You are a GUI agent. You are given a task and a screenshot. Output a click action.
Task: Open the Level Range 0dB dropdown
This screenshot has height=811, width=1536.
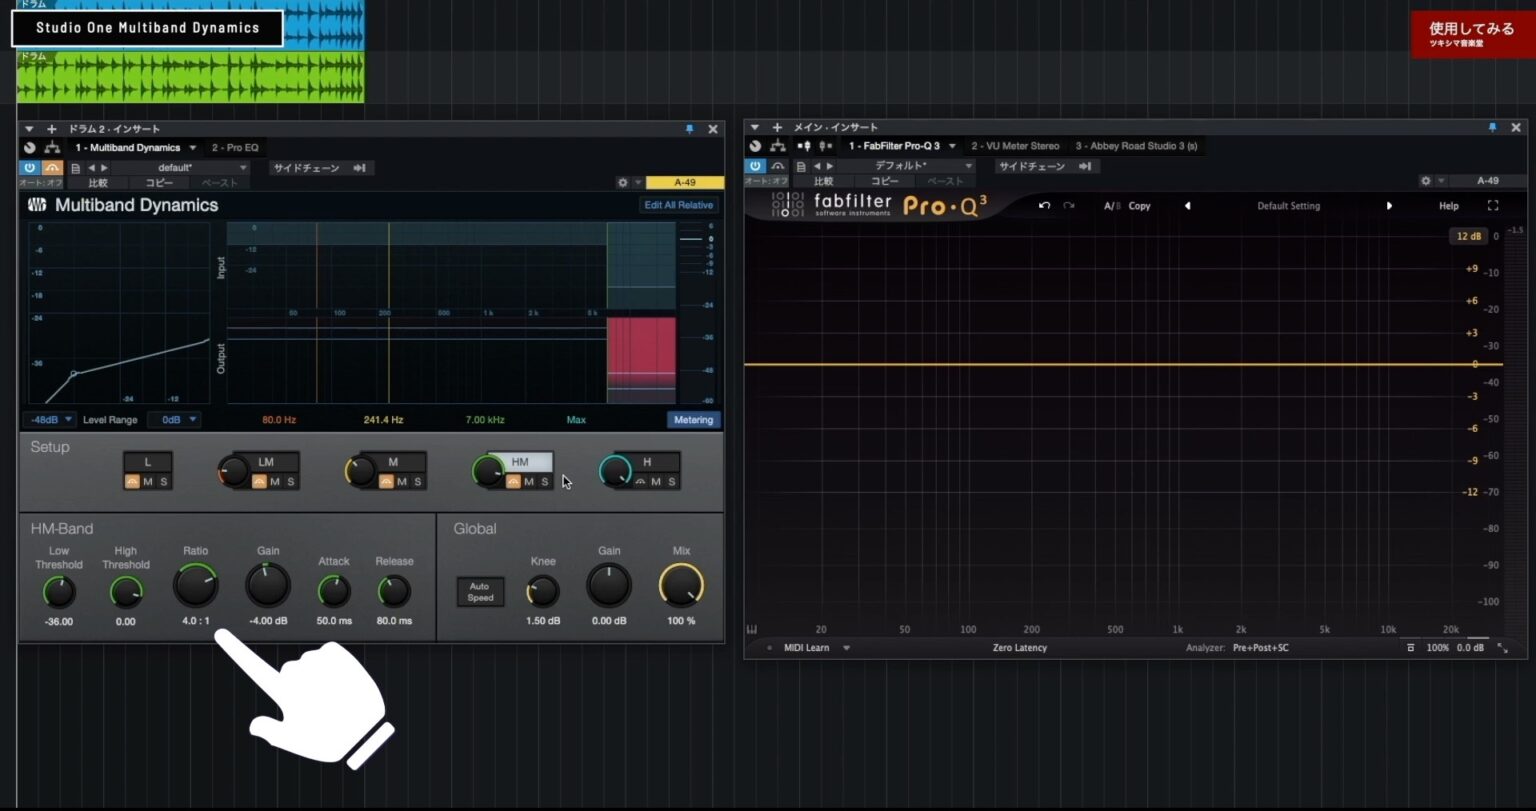(174, 420)
